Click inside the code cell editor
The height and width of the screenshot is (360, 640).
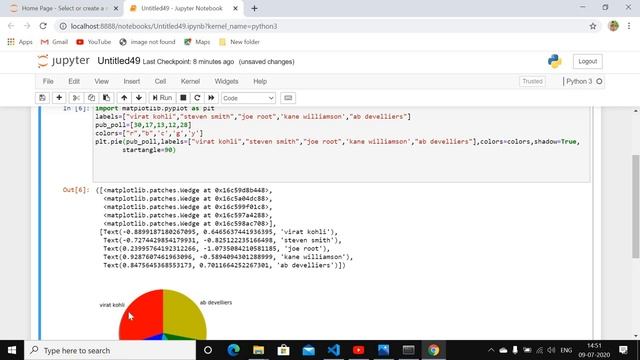[x=341, y=144]
